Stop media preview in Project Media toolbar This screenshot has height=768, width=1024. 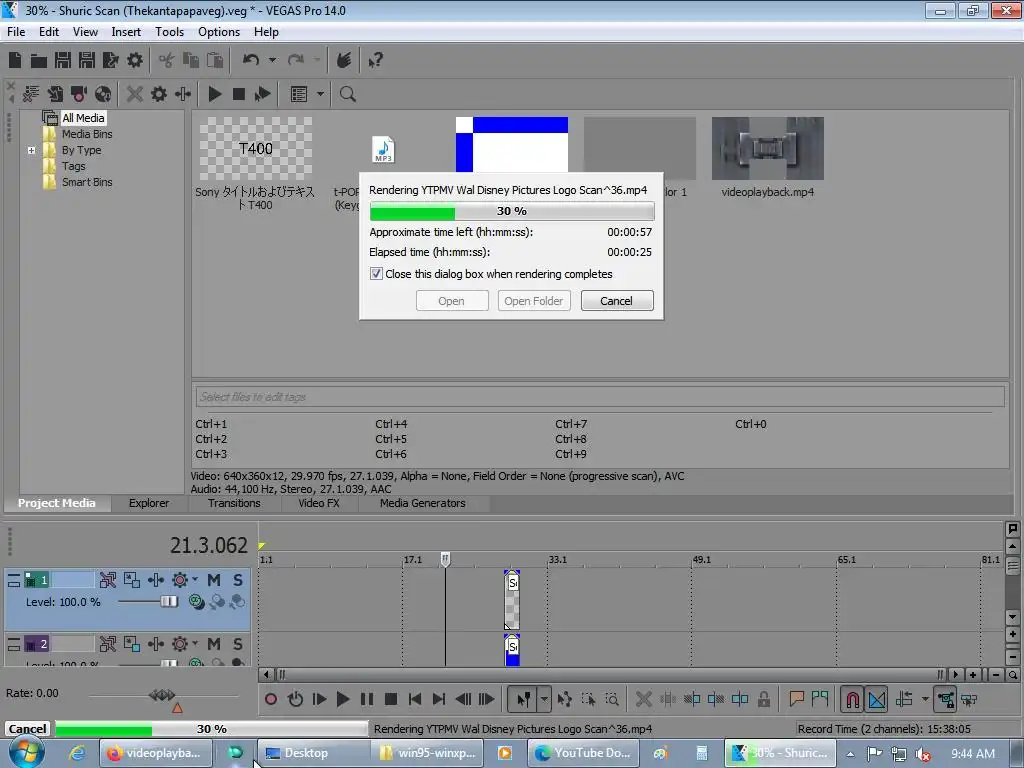[x=238, y=94]
